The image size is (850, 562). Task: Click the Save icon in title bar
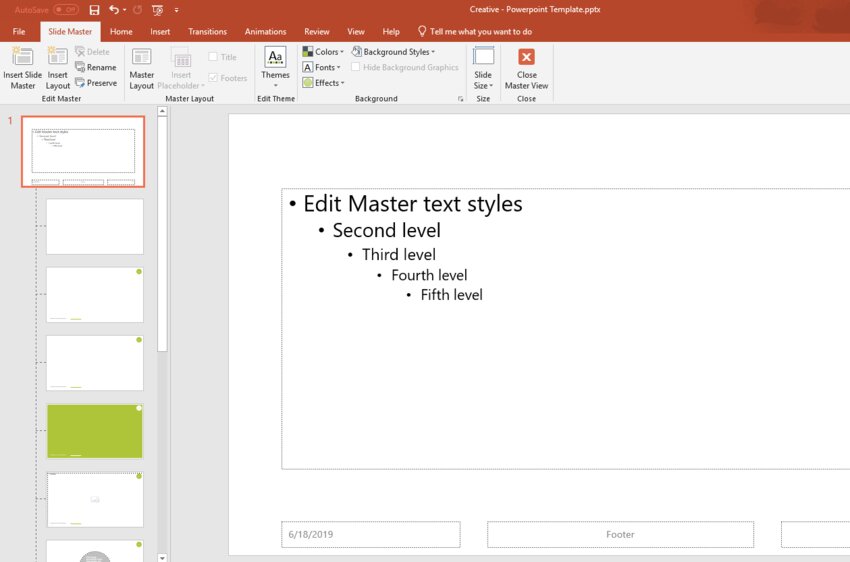[x=94, y=9]
